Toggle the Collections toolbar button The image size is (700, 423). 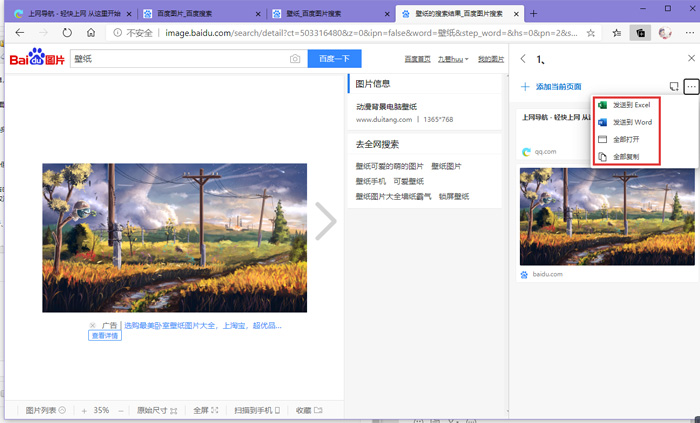[640, 33]
